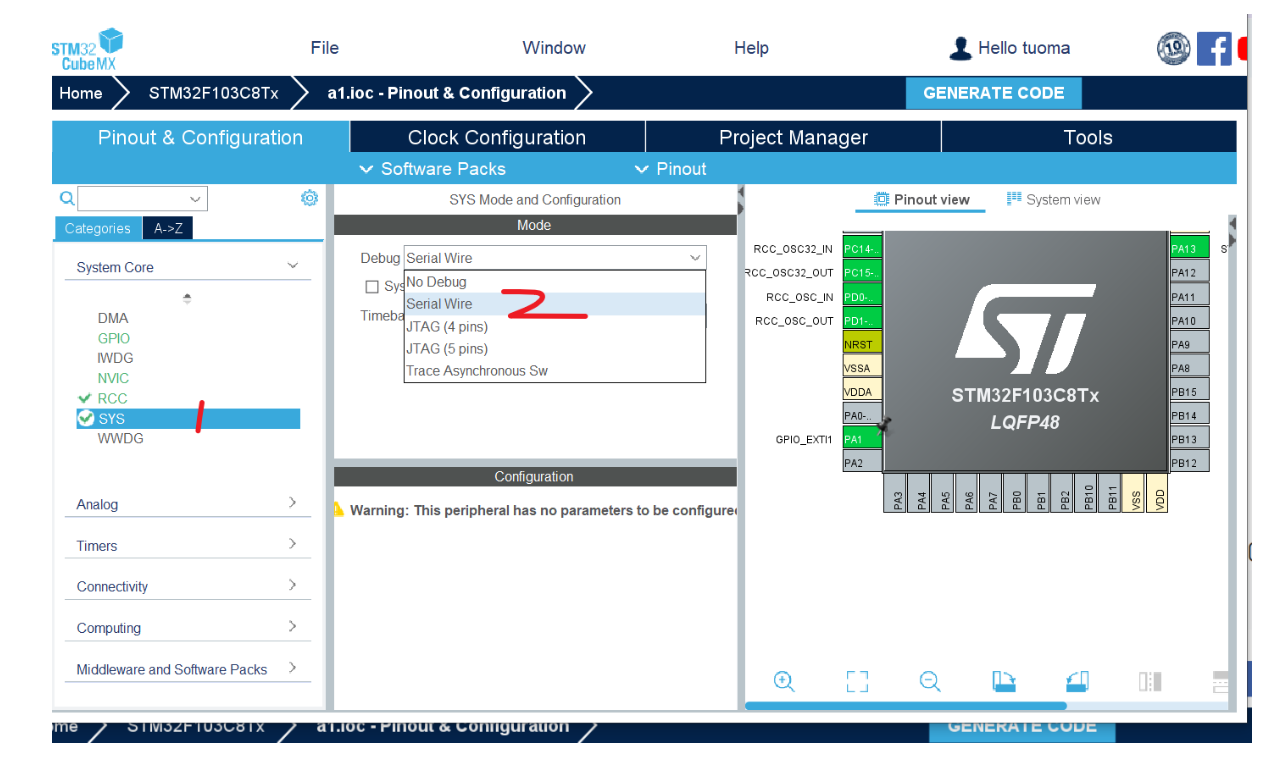Zoom in on the pinout chip view
Screen dimensions: 1268x775
[x=784, y=681]
